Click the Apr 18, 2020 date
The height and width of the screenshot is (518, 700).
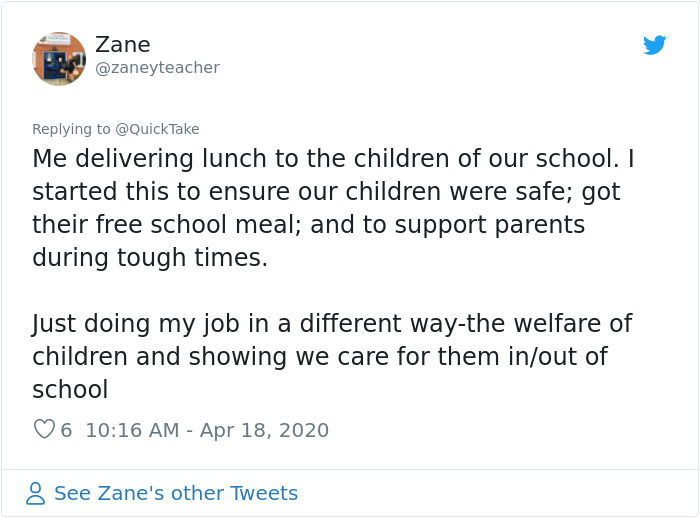(x=264, y=430)
